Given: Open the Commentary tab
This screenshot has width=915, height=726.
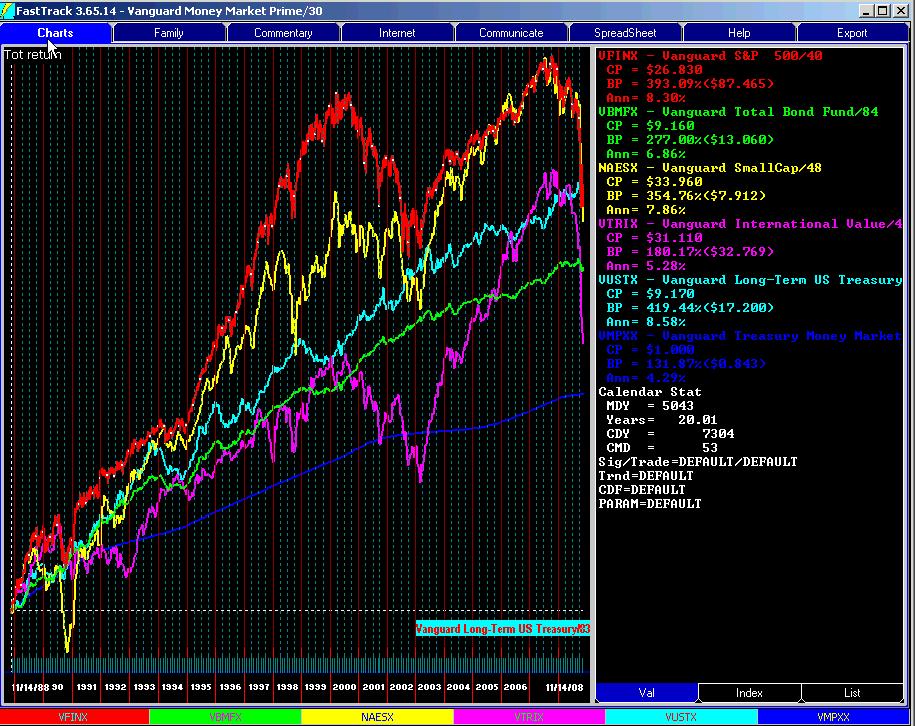Looking at the screenshot, I should point(283,33).
